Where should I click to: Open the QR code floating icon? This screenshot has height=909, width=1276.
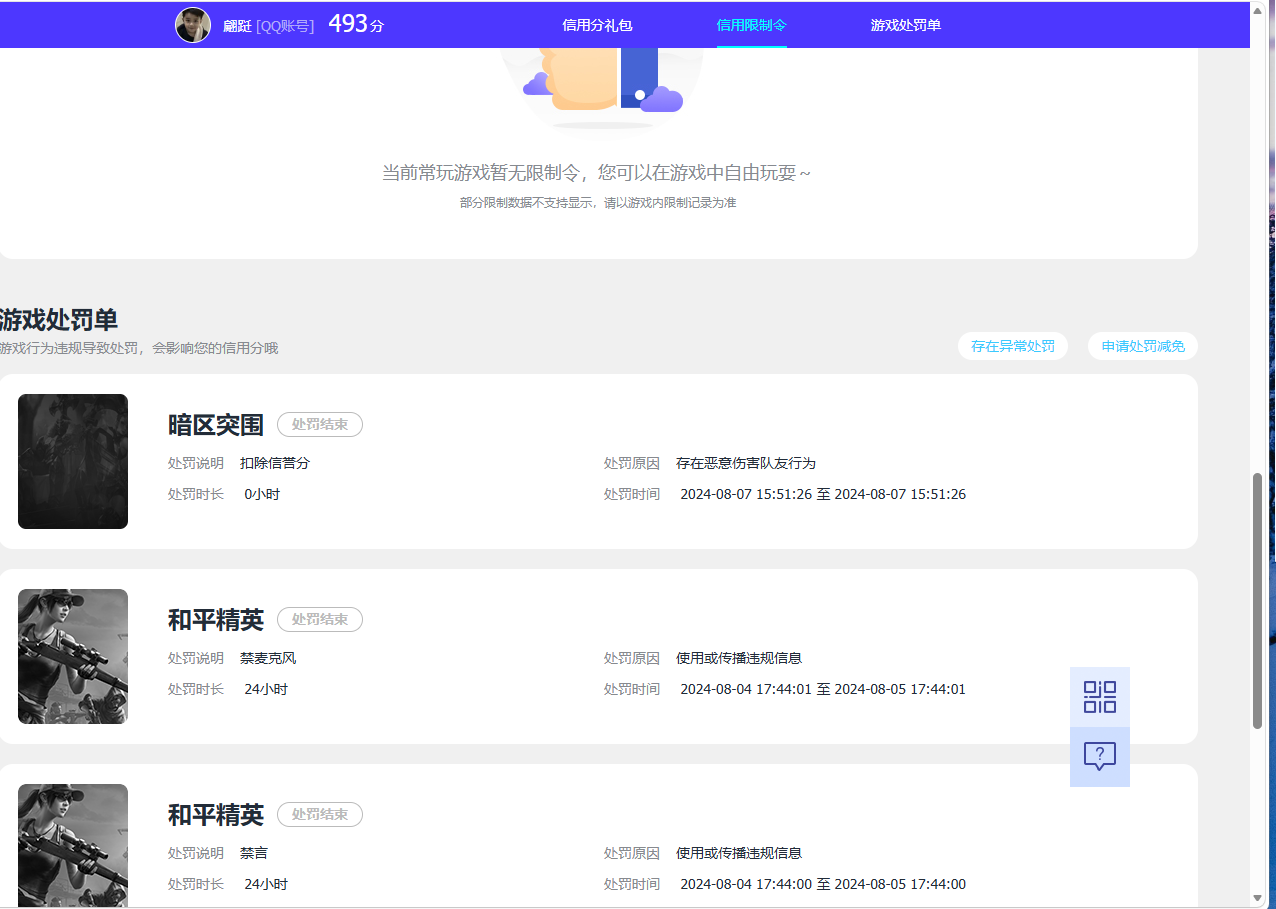(1100, 697)
